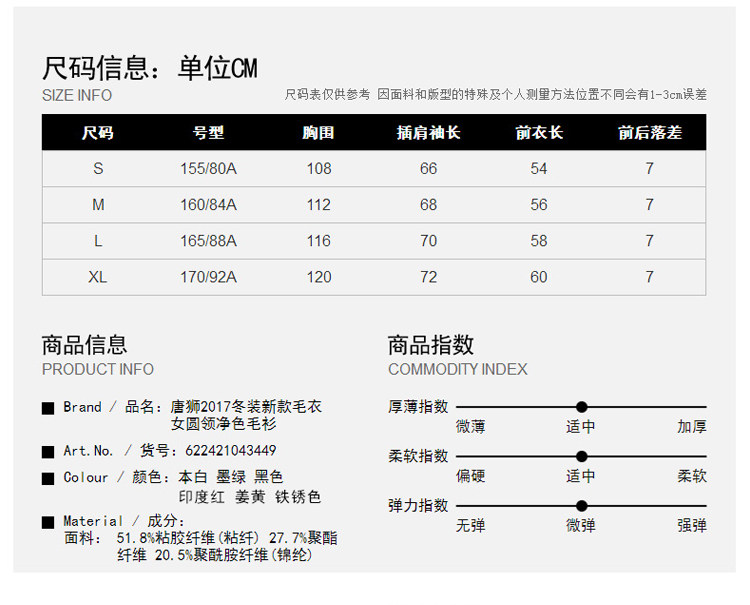Click the sleeve length value 70
The image size is (750, 605).
point(429,241)
